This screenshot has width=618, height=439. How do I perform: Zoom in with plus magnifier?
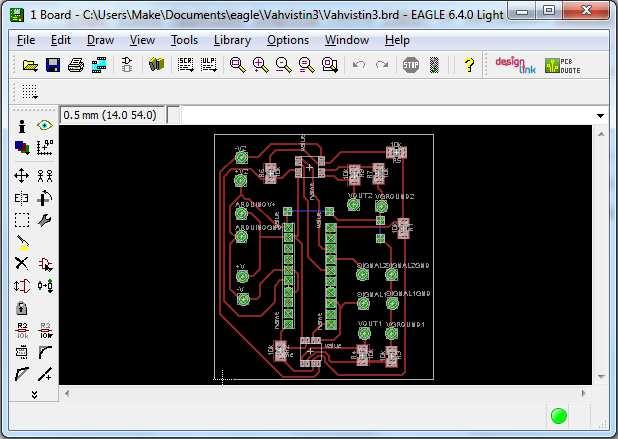pos(261,65)
